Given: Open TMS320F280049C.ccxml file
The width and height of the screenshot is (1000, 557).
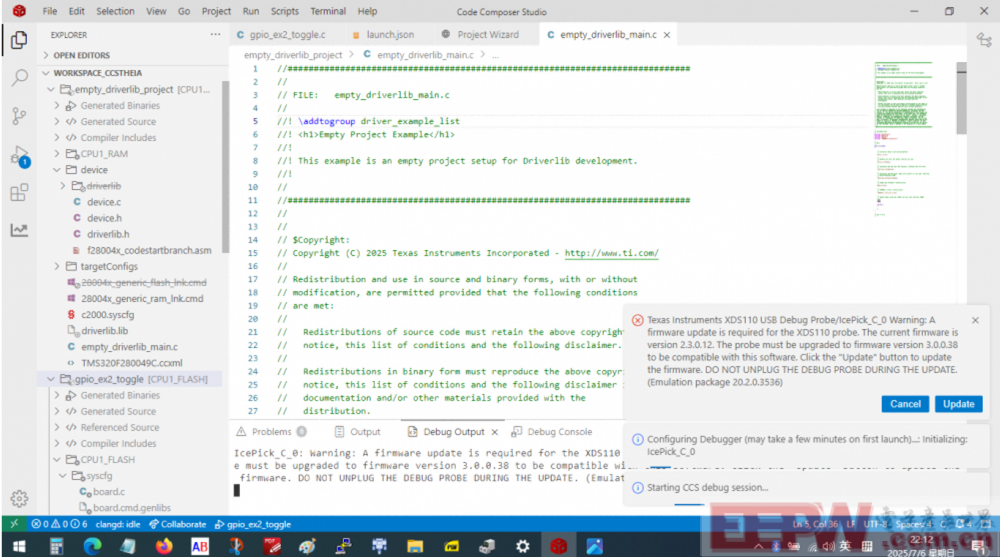Looking at the screenshot, I should coord(131,363).
